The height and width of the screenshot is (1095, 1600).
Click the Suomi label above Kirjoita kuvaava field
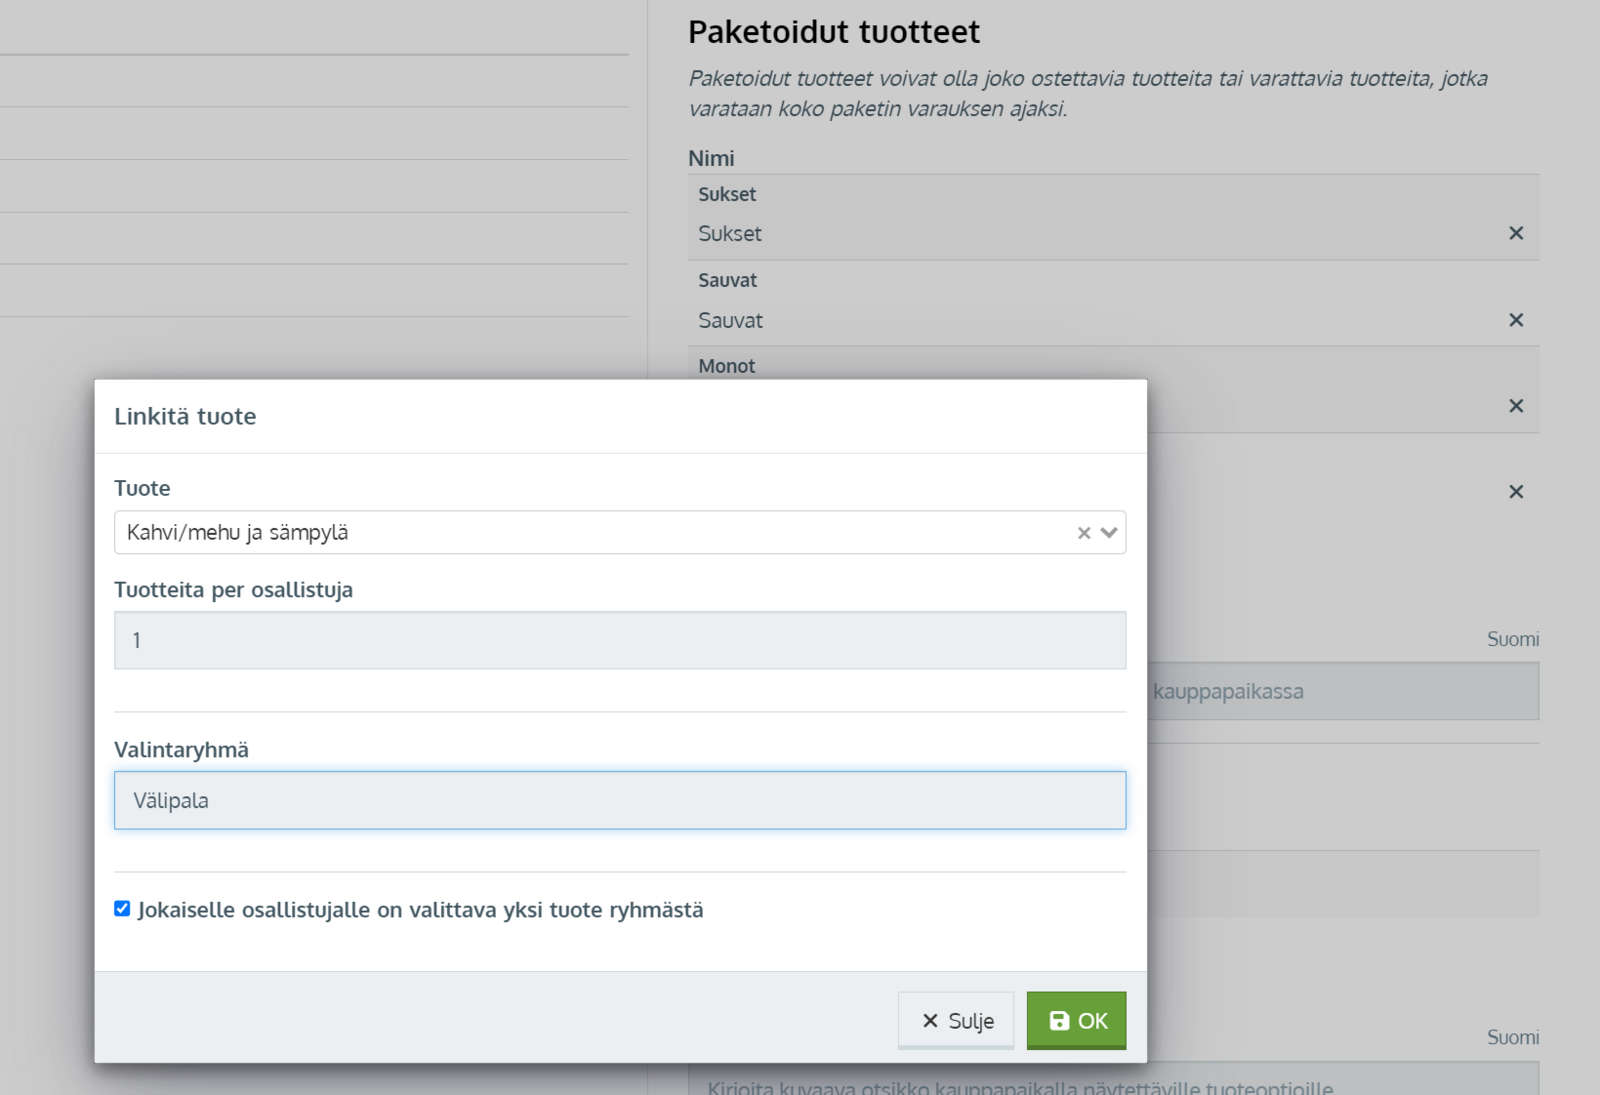pyautogui.click(x=1512, y=1037)
